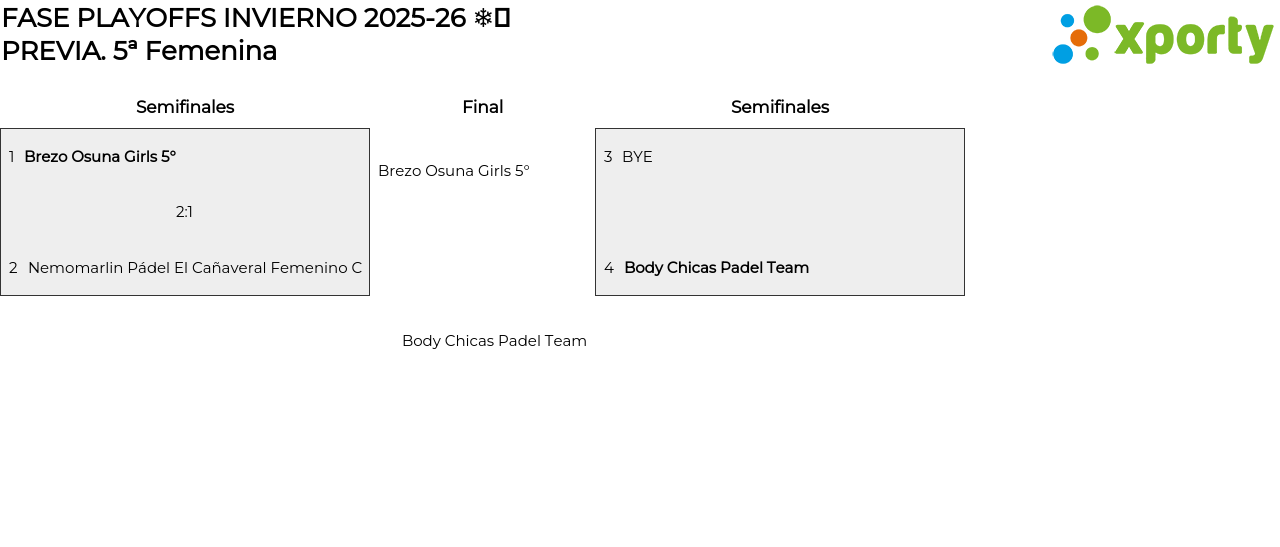The image size is (1280, 547).
Task: Click the green xporty wordmark
Action: 1193,39
